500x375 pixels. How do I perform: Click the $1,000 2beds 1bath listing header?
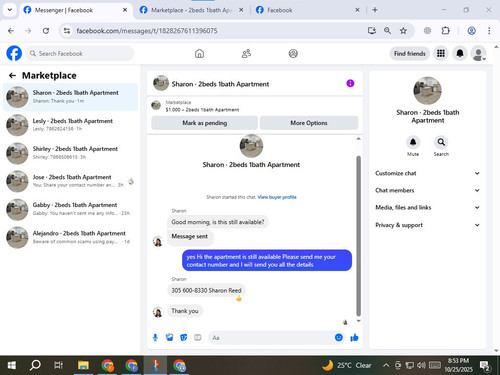coord(202,110)
